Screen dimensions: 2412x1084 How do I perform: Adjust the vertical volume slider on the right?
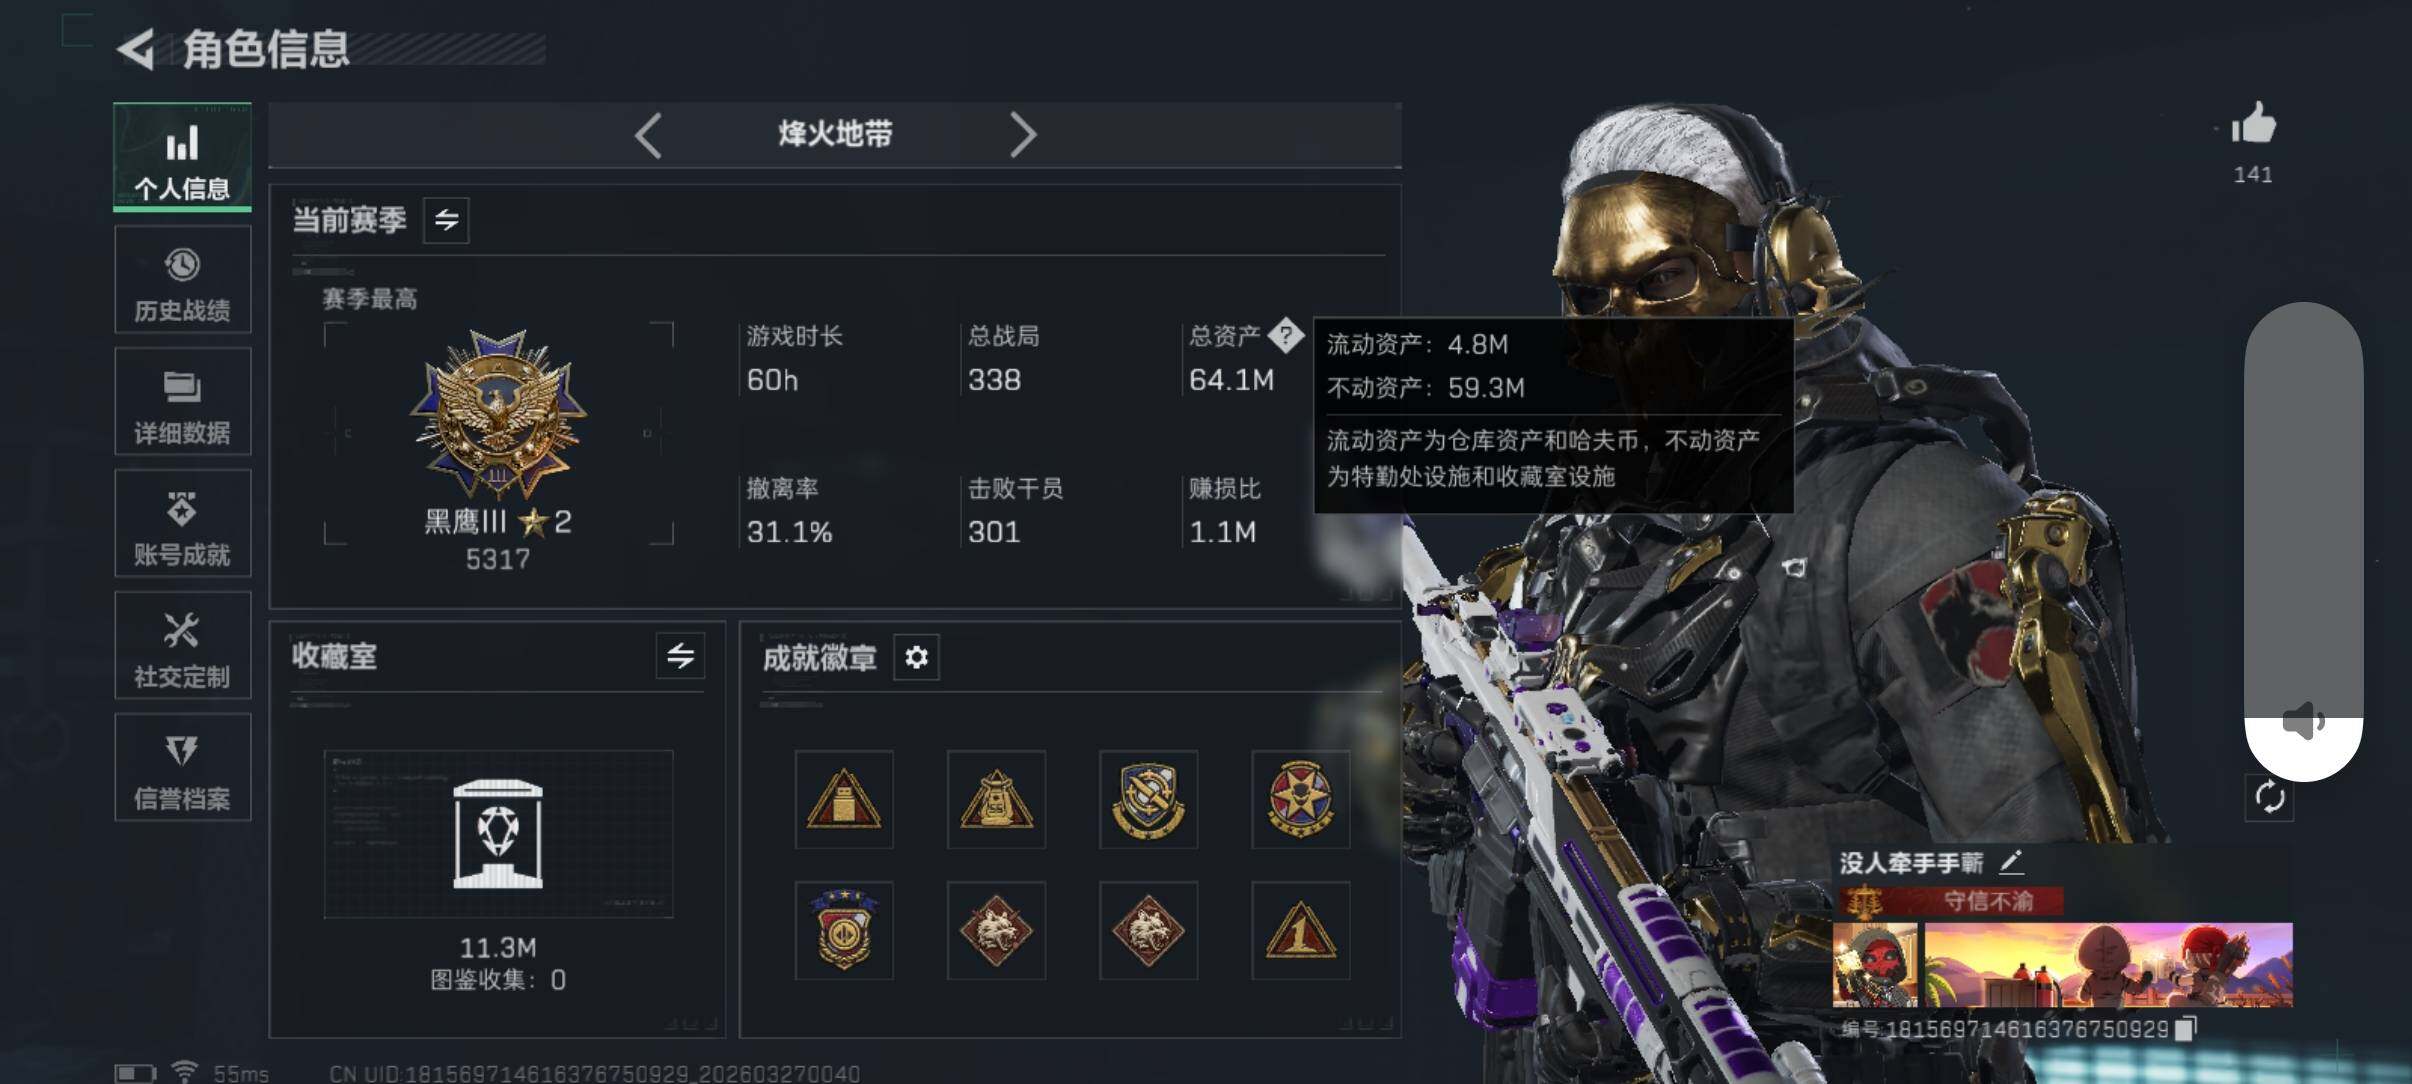click(2303, 541)
